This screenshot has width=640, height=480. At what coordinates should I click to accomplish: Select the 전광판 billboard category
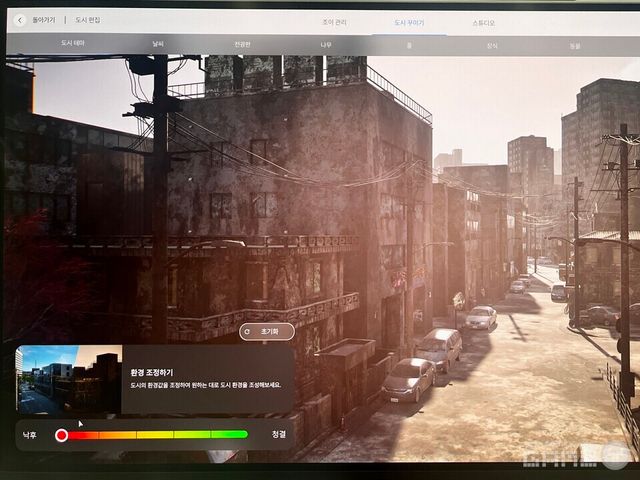(242, 44)
